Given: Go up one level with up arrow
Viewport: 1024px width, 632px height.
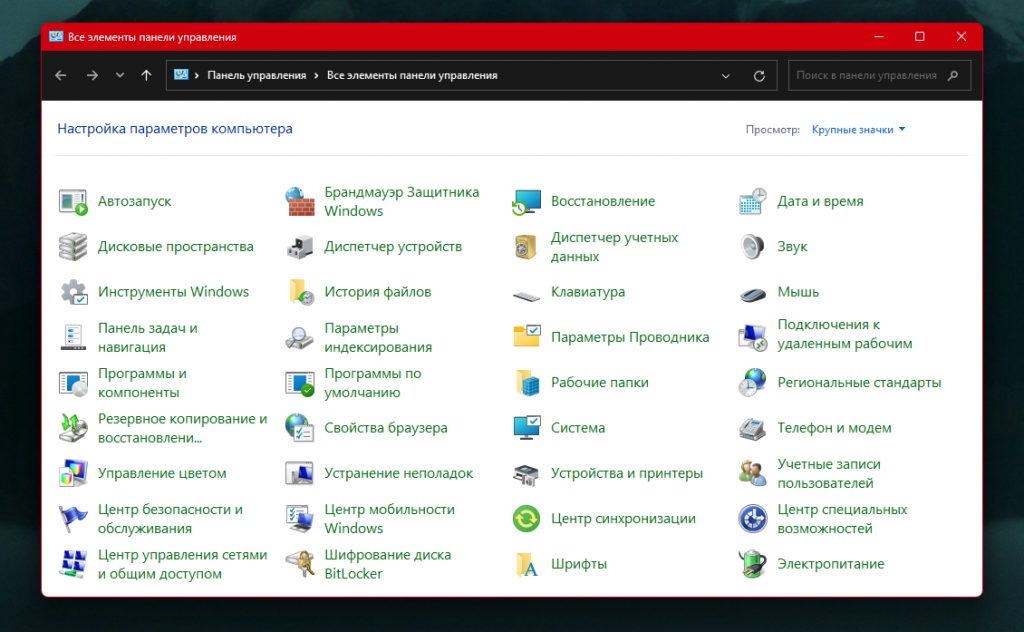Looking at the screenshot, I should (x=146, y=75).
